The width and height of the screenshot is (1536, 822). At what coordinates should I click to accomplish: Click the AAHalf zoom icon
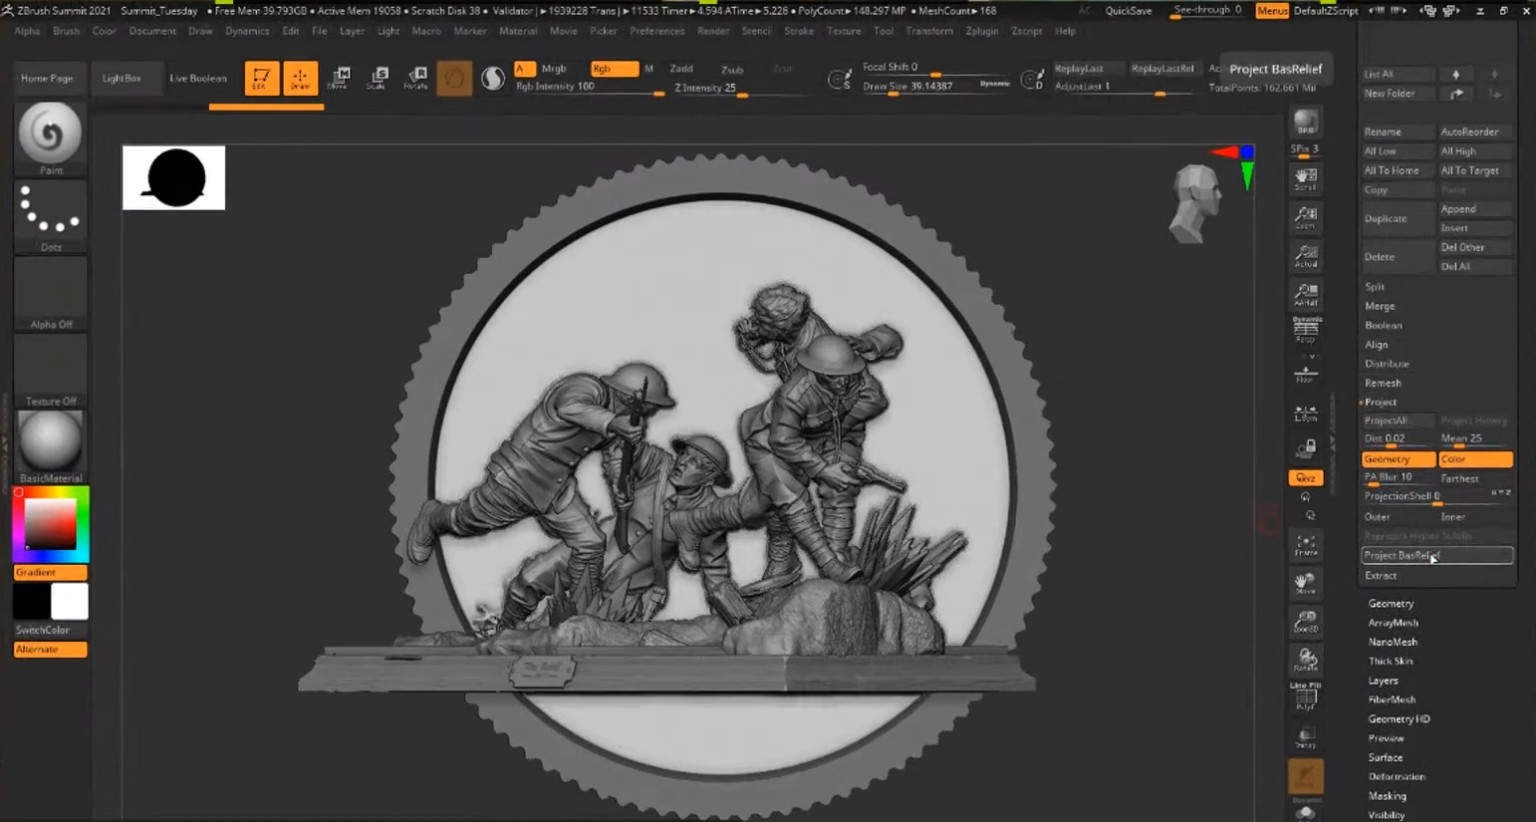tap(1305, 293)
